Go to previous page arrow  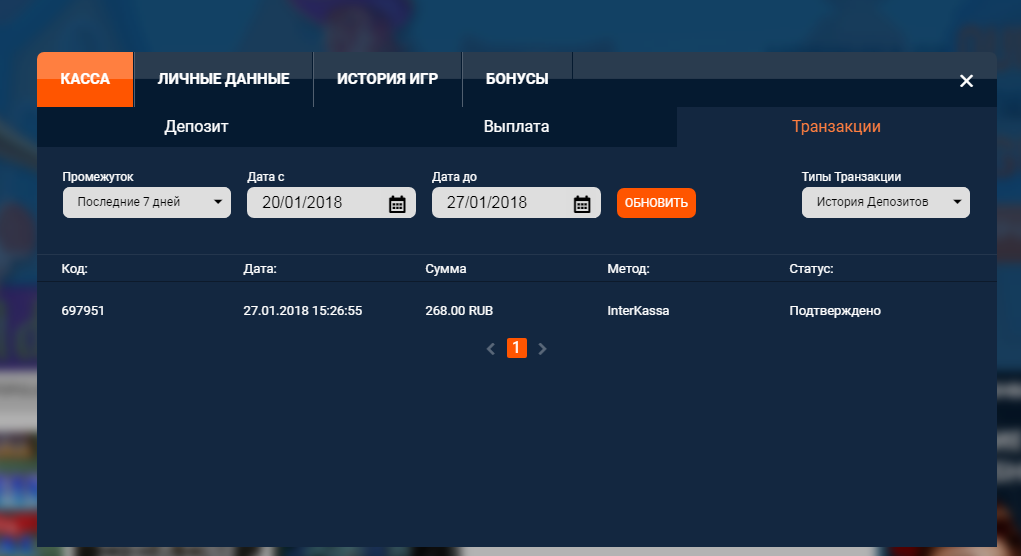coord(491,349)
